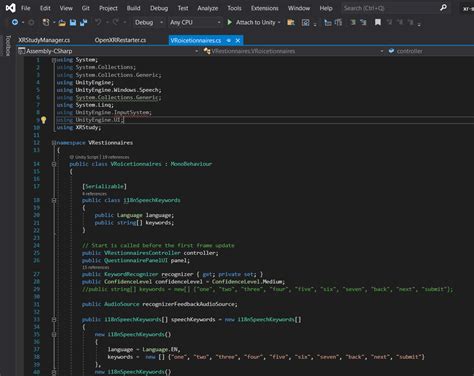Click the Open File folder icon

point(62,22)
